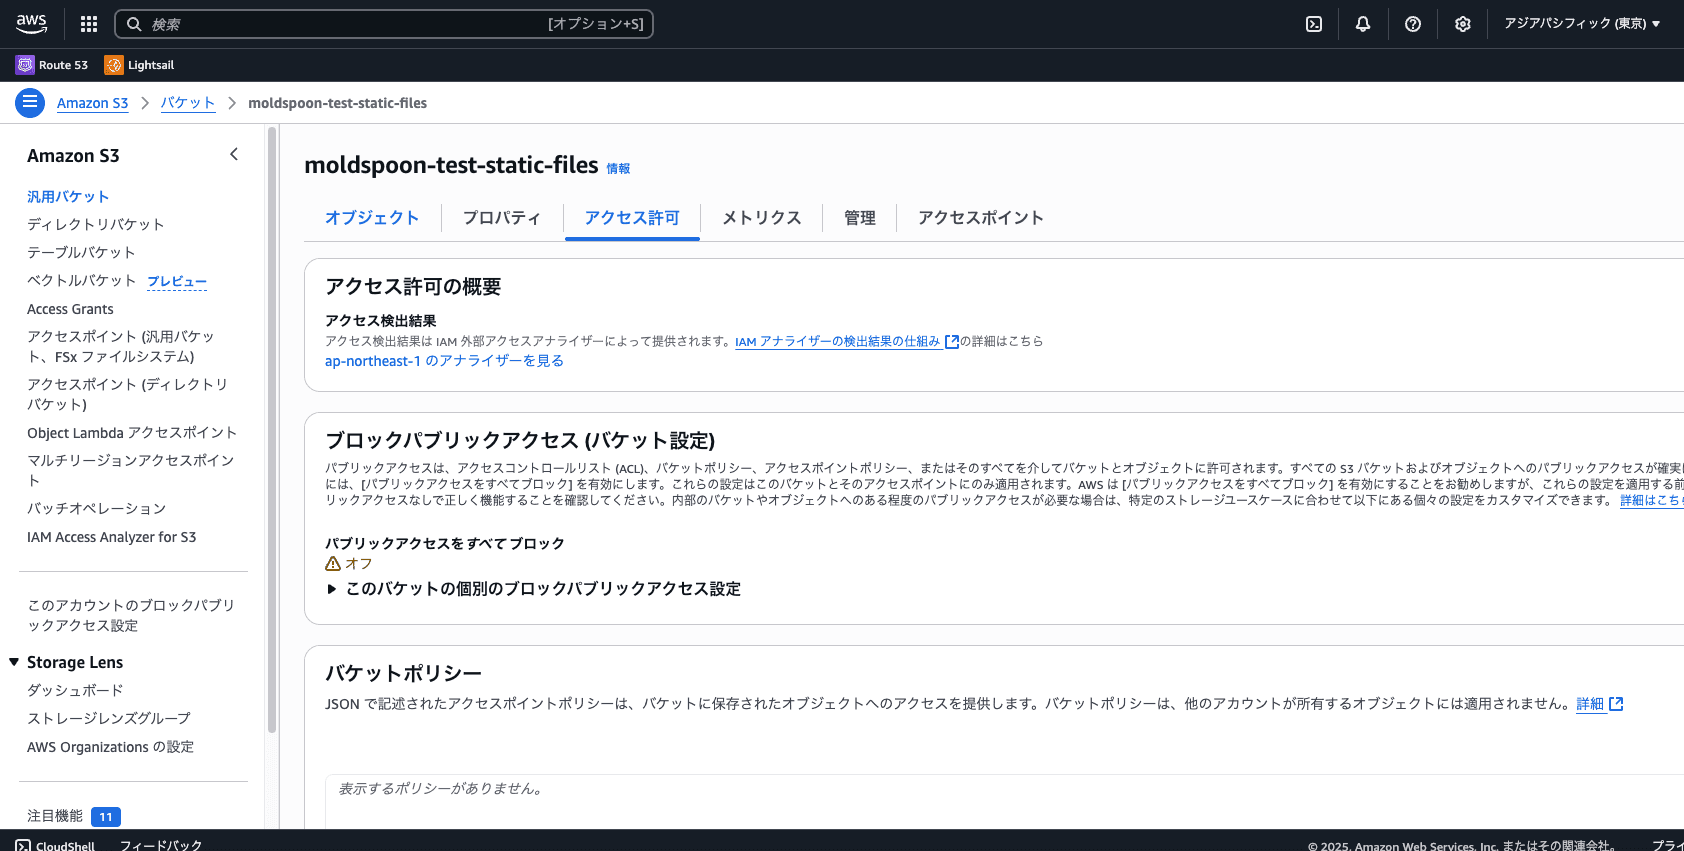1684x851 pixels.
Task: Go to Amazon S3 breadcrumb link
Action: 93,103
